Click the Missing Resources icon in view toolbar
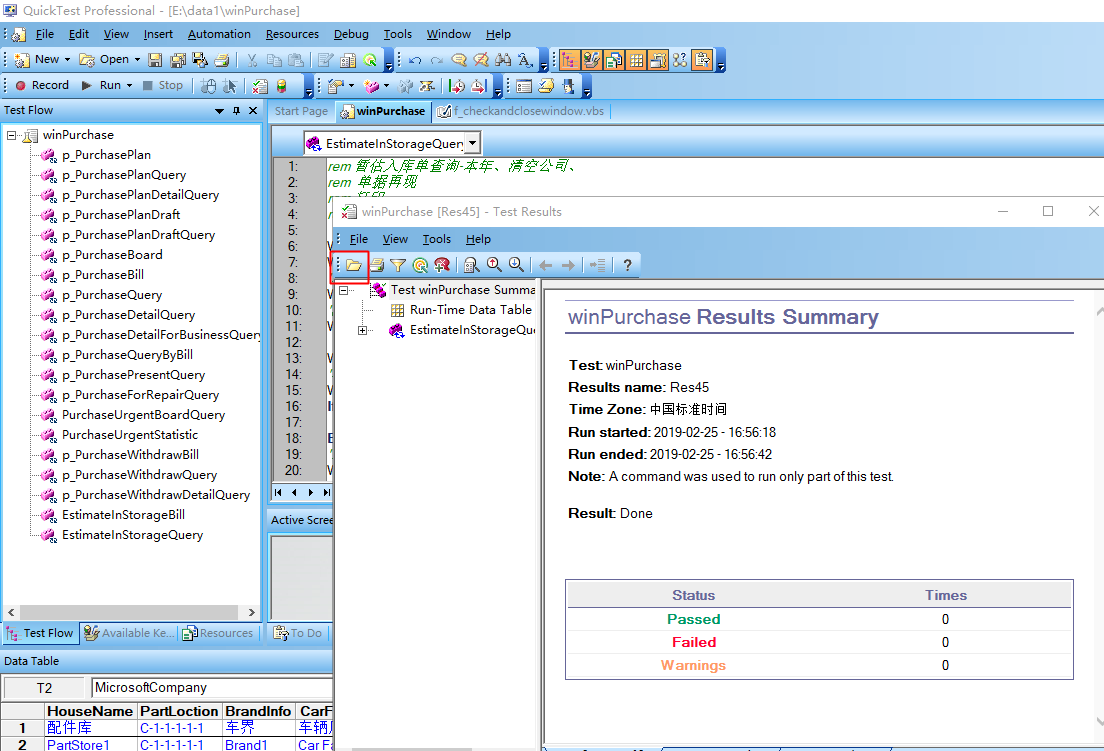 (679, 60)
